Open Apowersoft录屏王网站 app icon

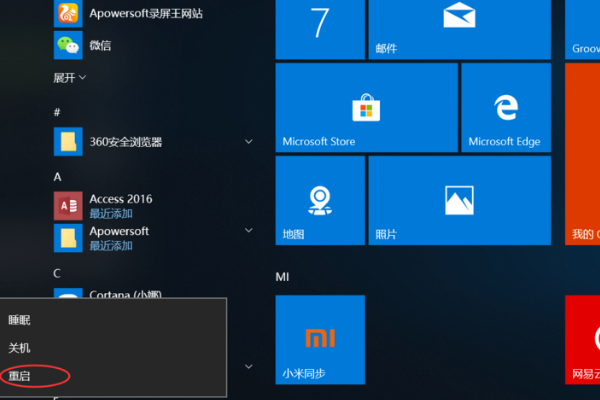(x=68, y=13)
